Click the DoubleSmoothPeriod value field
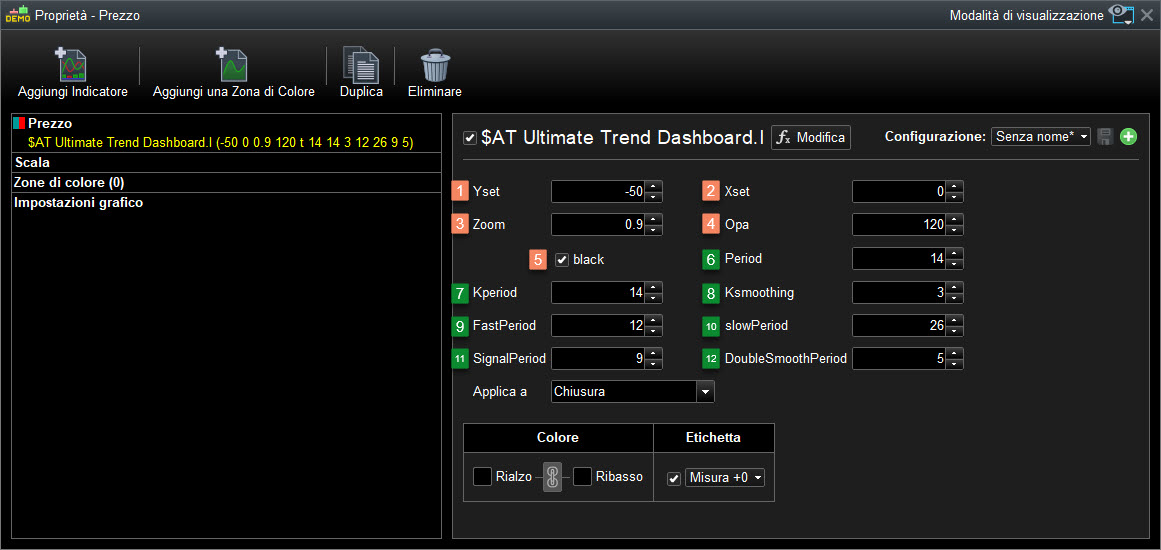1161x550 pixels. point(899,359)
